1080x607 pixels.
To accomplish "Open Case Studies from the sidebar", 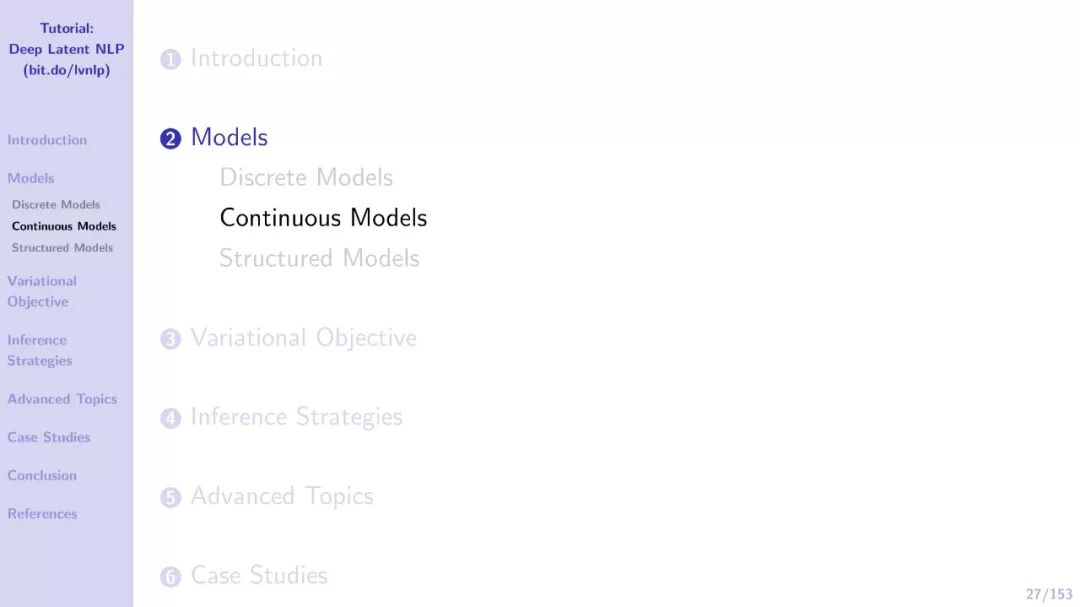I will tap(48, 438).
